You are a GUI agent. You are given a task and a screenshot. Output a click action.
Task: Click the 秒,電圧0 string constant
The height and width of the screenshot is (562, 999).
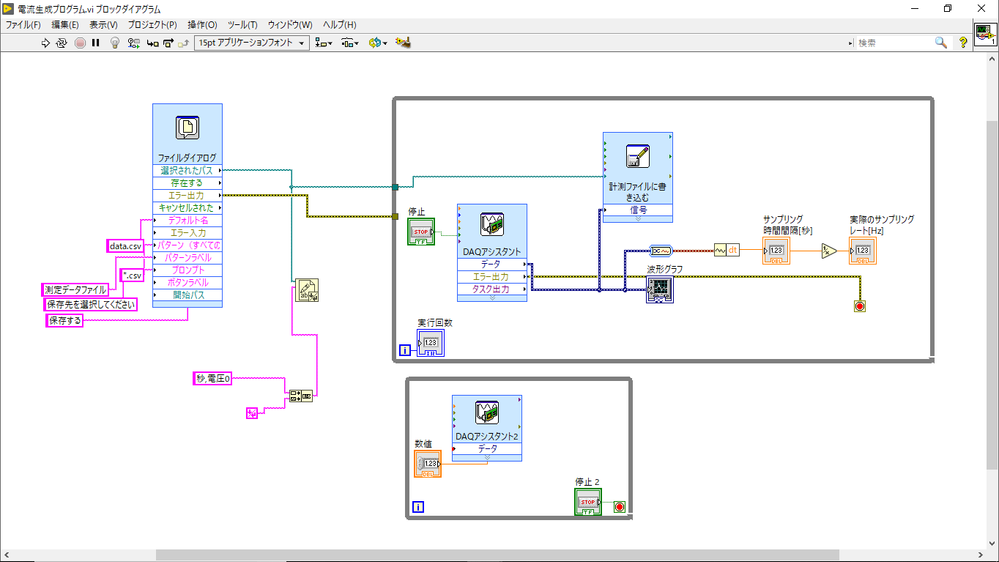(x=213, y=378)
